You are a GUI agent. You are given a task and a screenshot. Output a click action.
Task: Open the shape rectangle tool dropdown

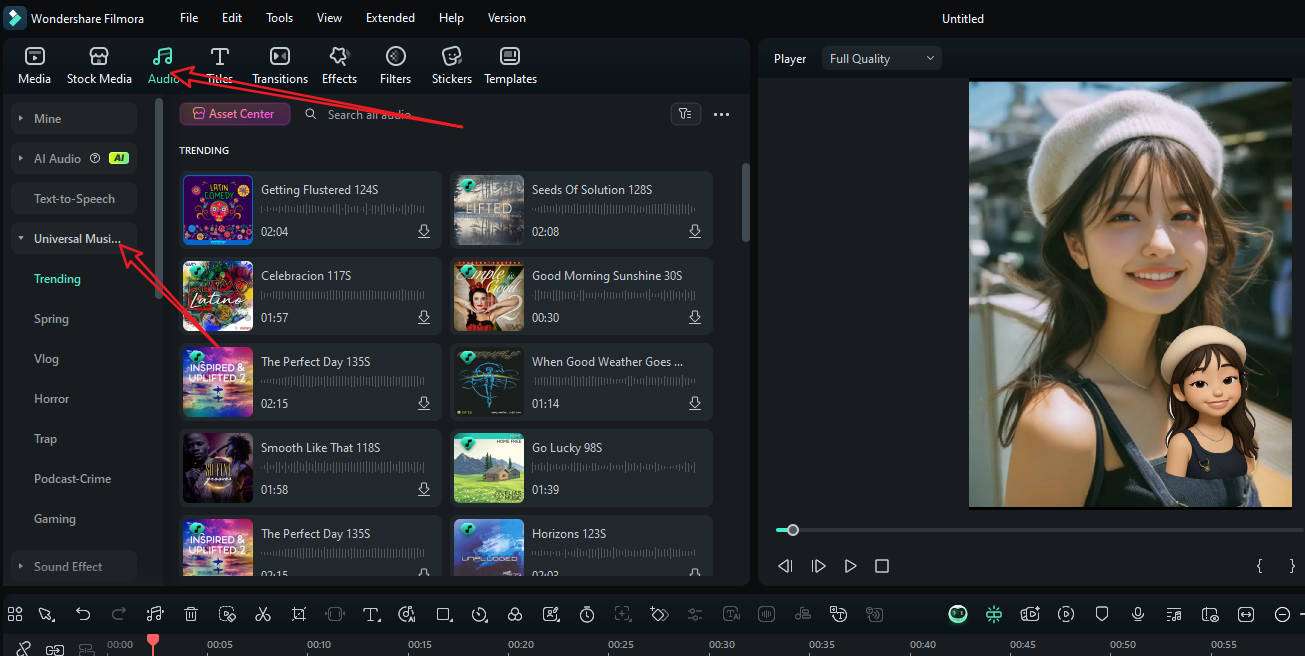[x=444, y=614]
